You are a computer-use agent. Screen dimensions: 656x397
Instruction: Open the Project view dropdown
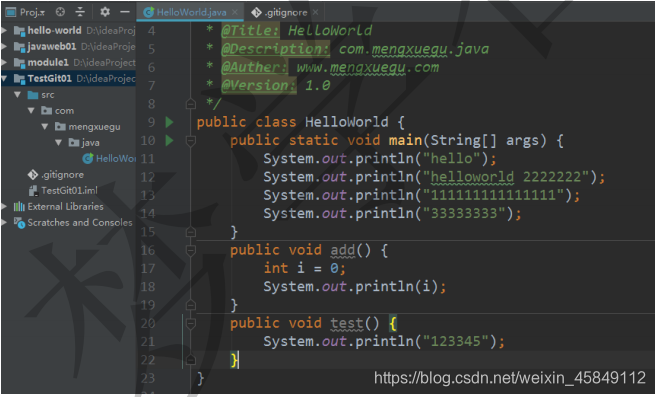32,12
